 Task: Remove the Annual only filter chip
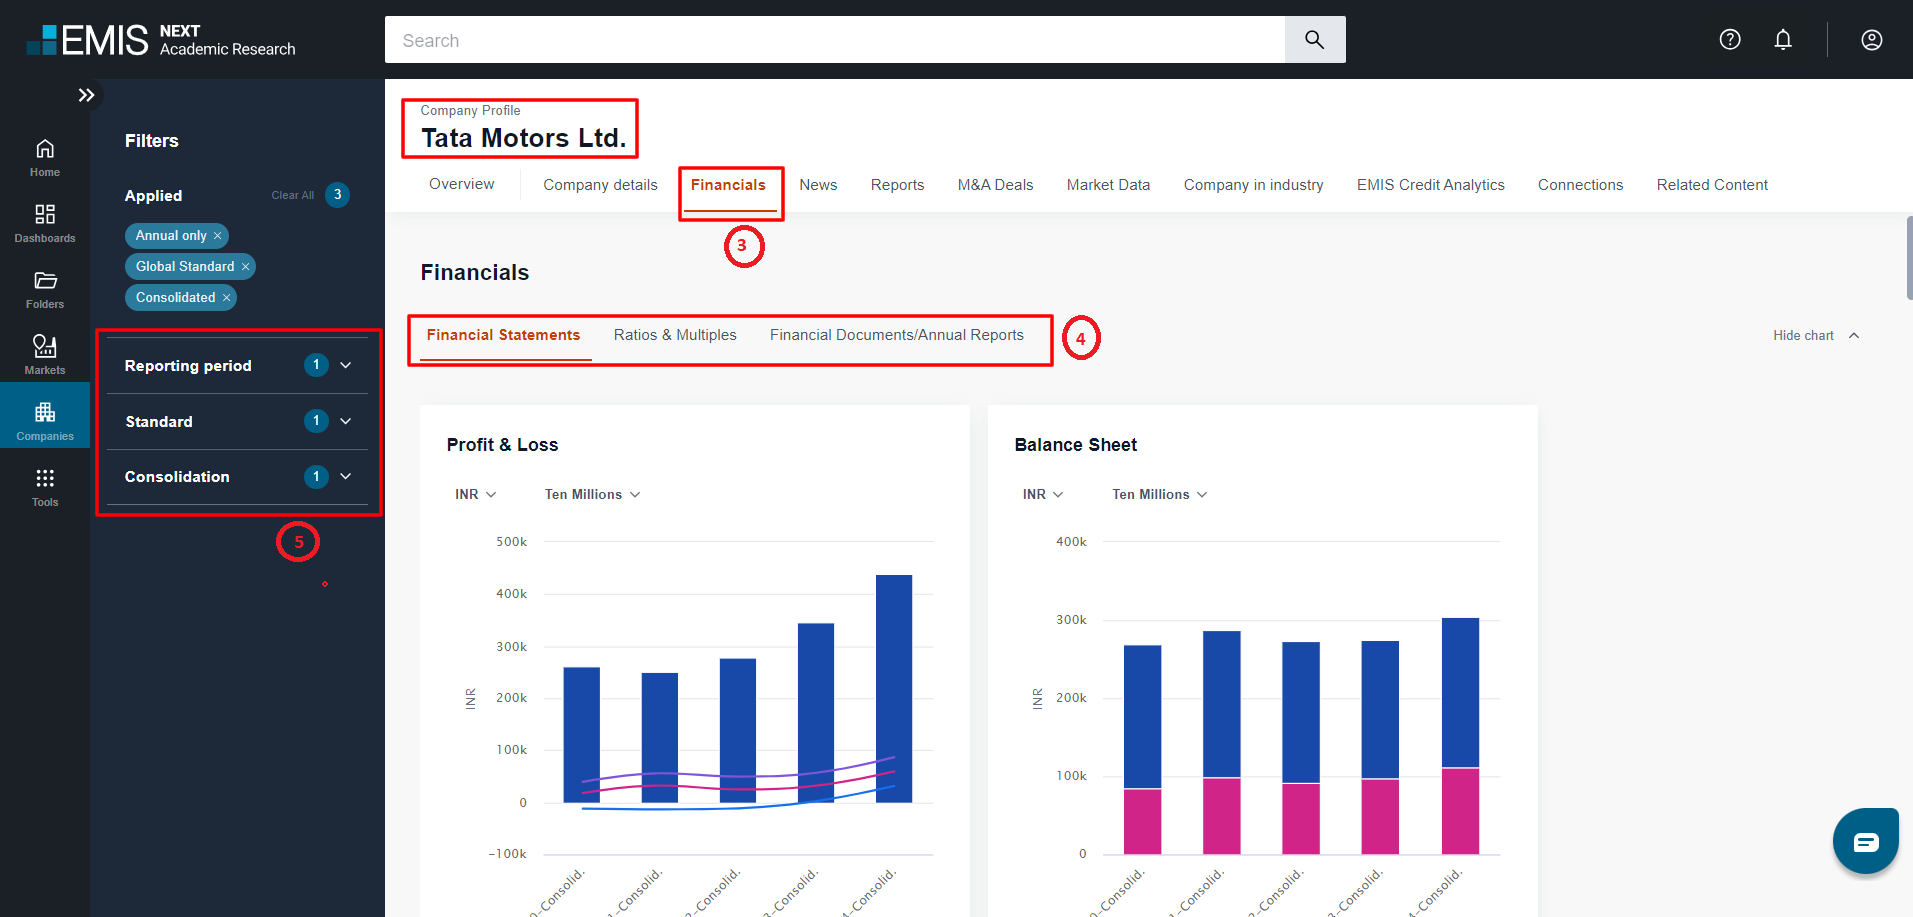(217, 236)
